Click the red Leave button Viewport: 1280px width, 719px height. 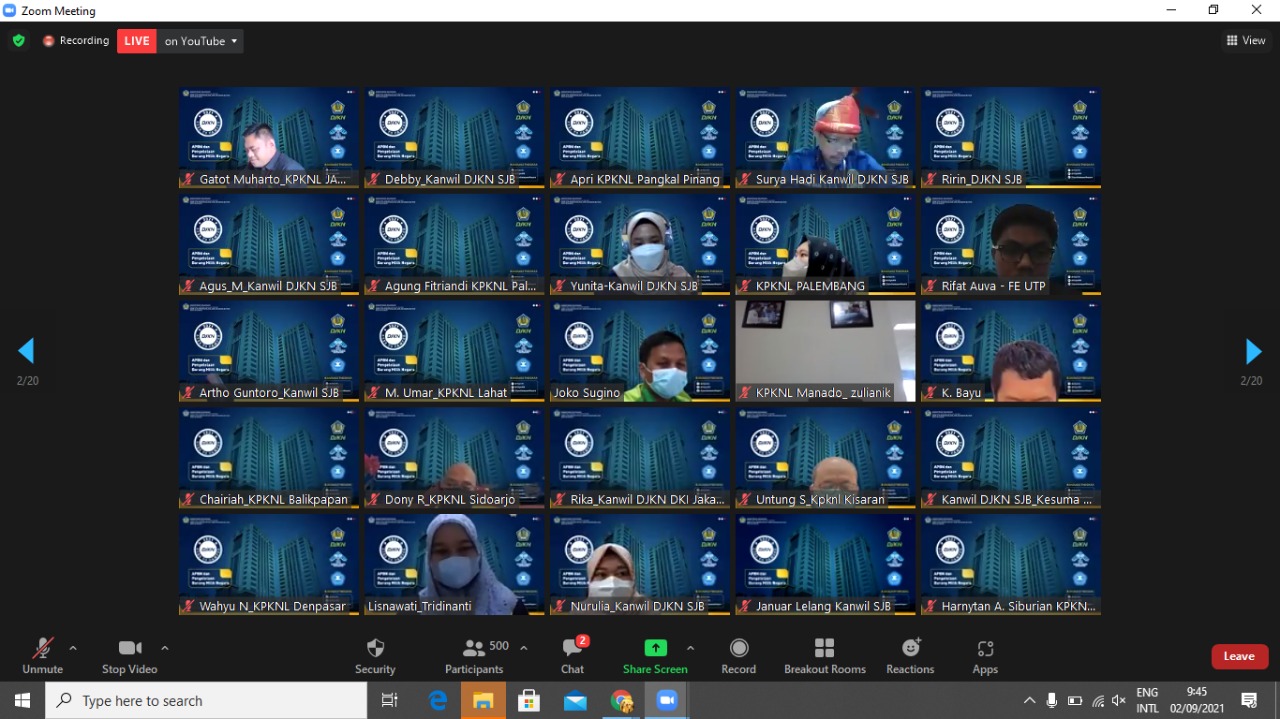click(x=1239, y=656)
